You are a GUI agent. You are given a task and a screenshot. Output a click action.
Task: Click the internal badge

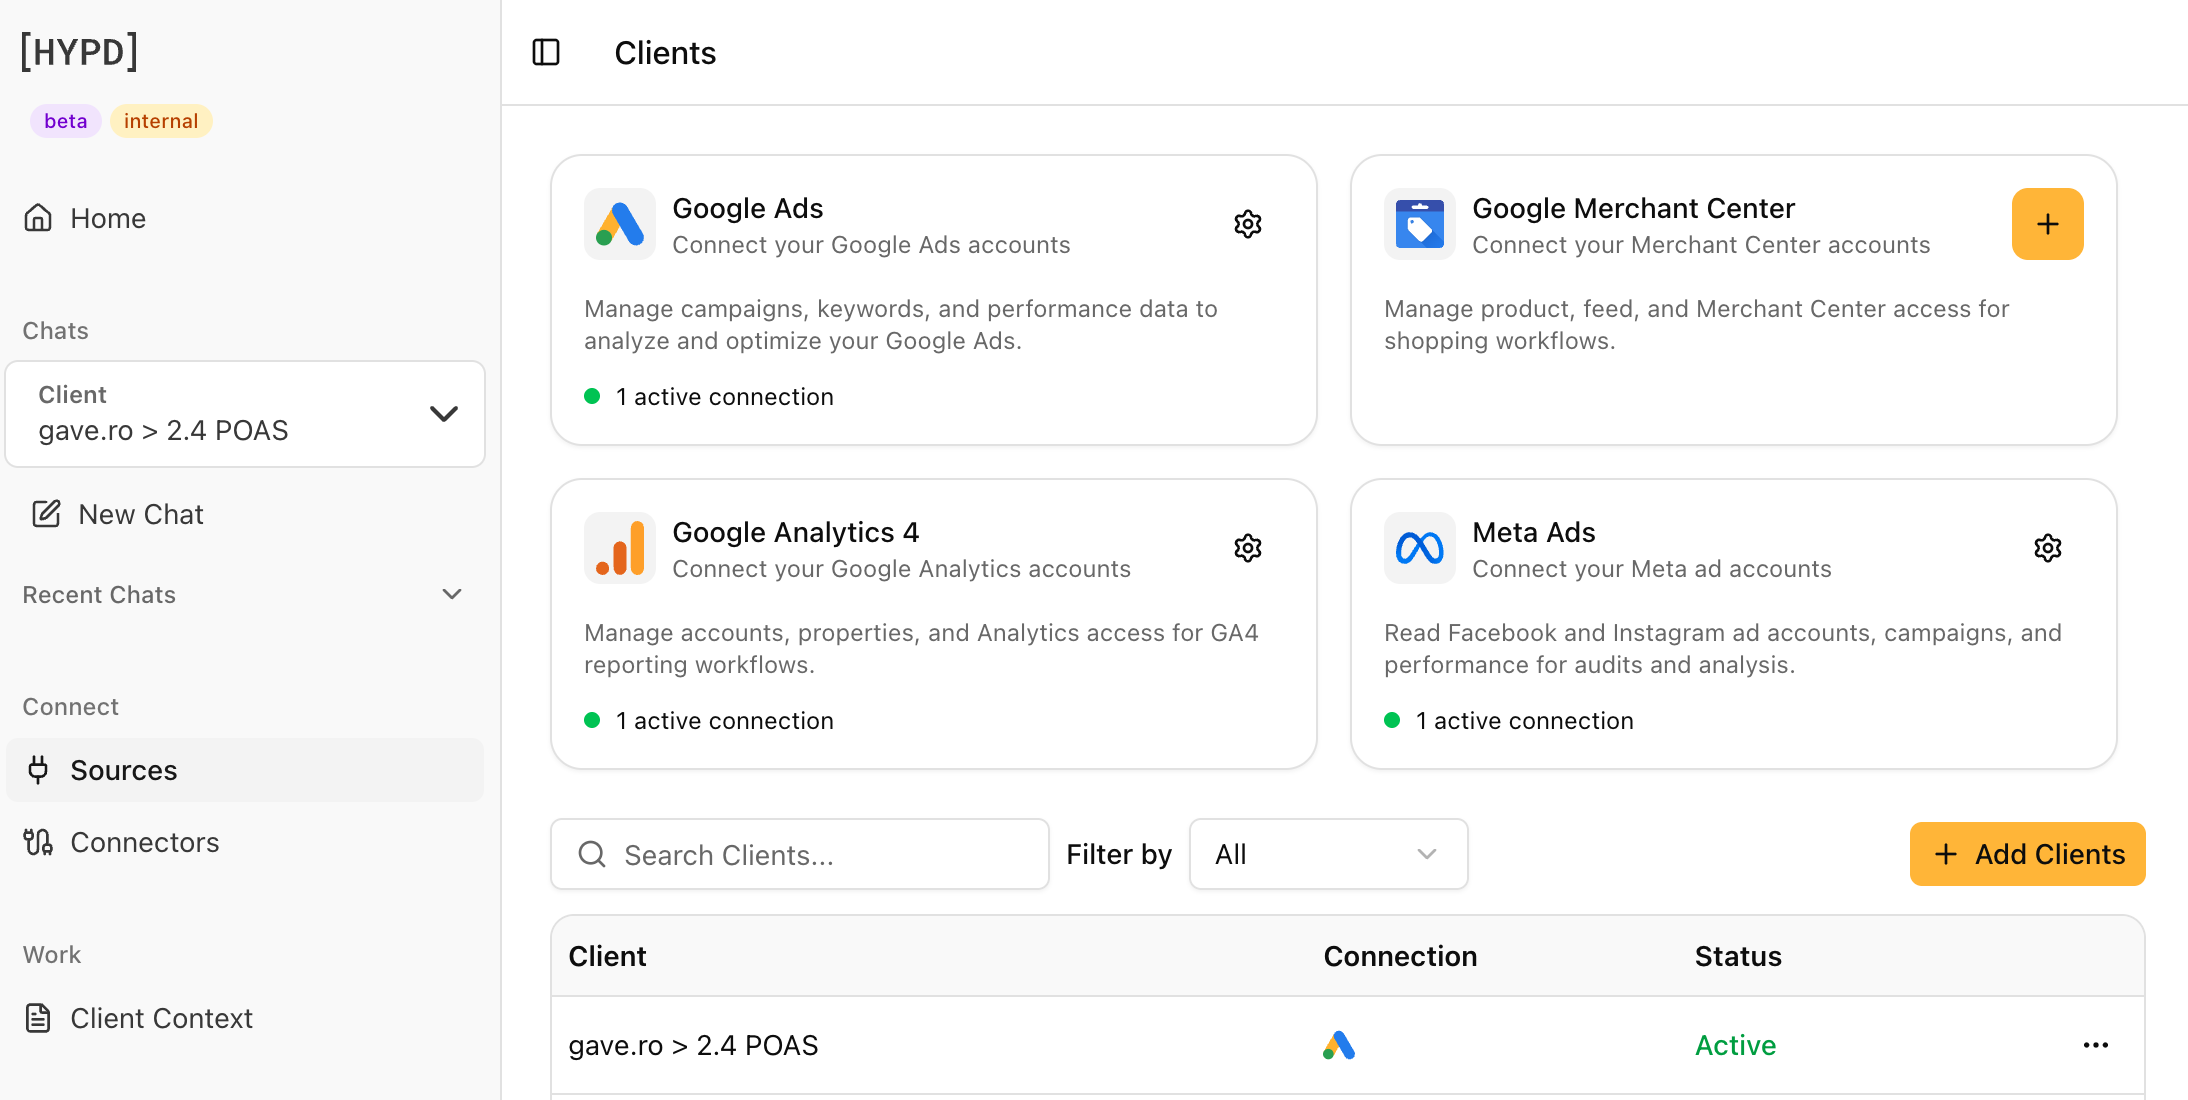click(x=161, y=121)
